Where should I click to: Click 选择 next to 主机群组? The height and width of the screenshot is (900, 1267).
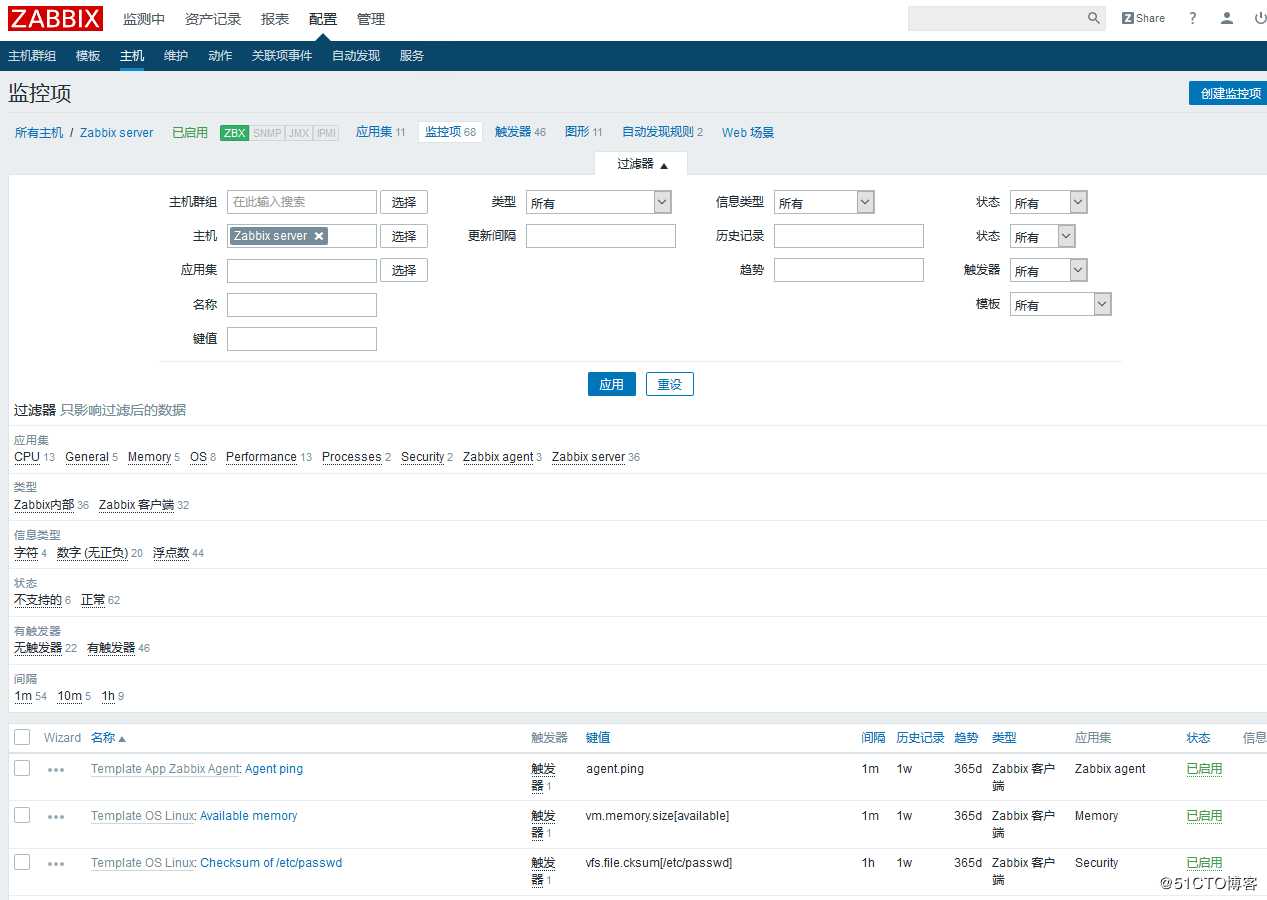(x=404, y=202)
